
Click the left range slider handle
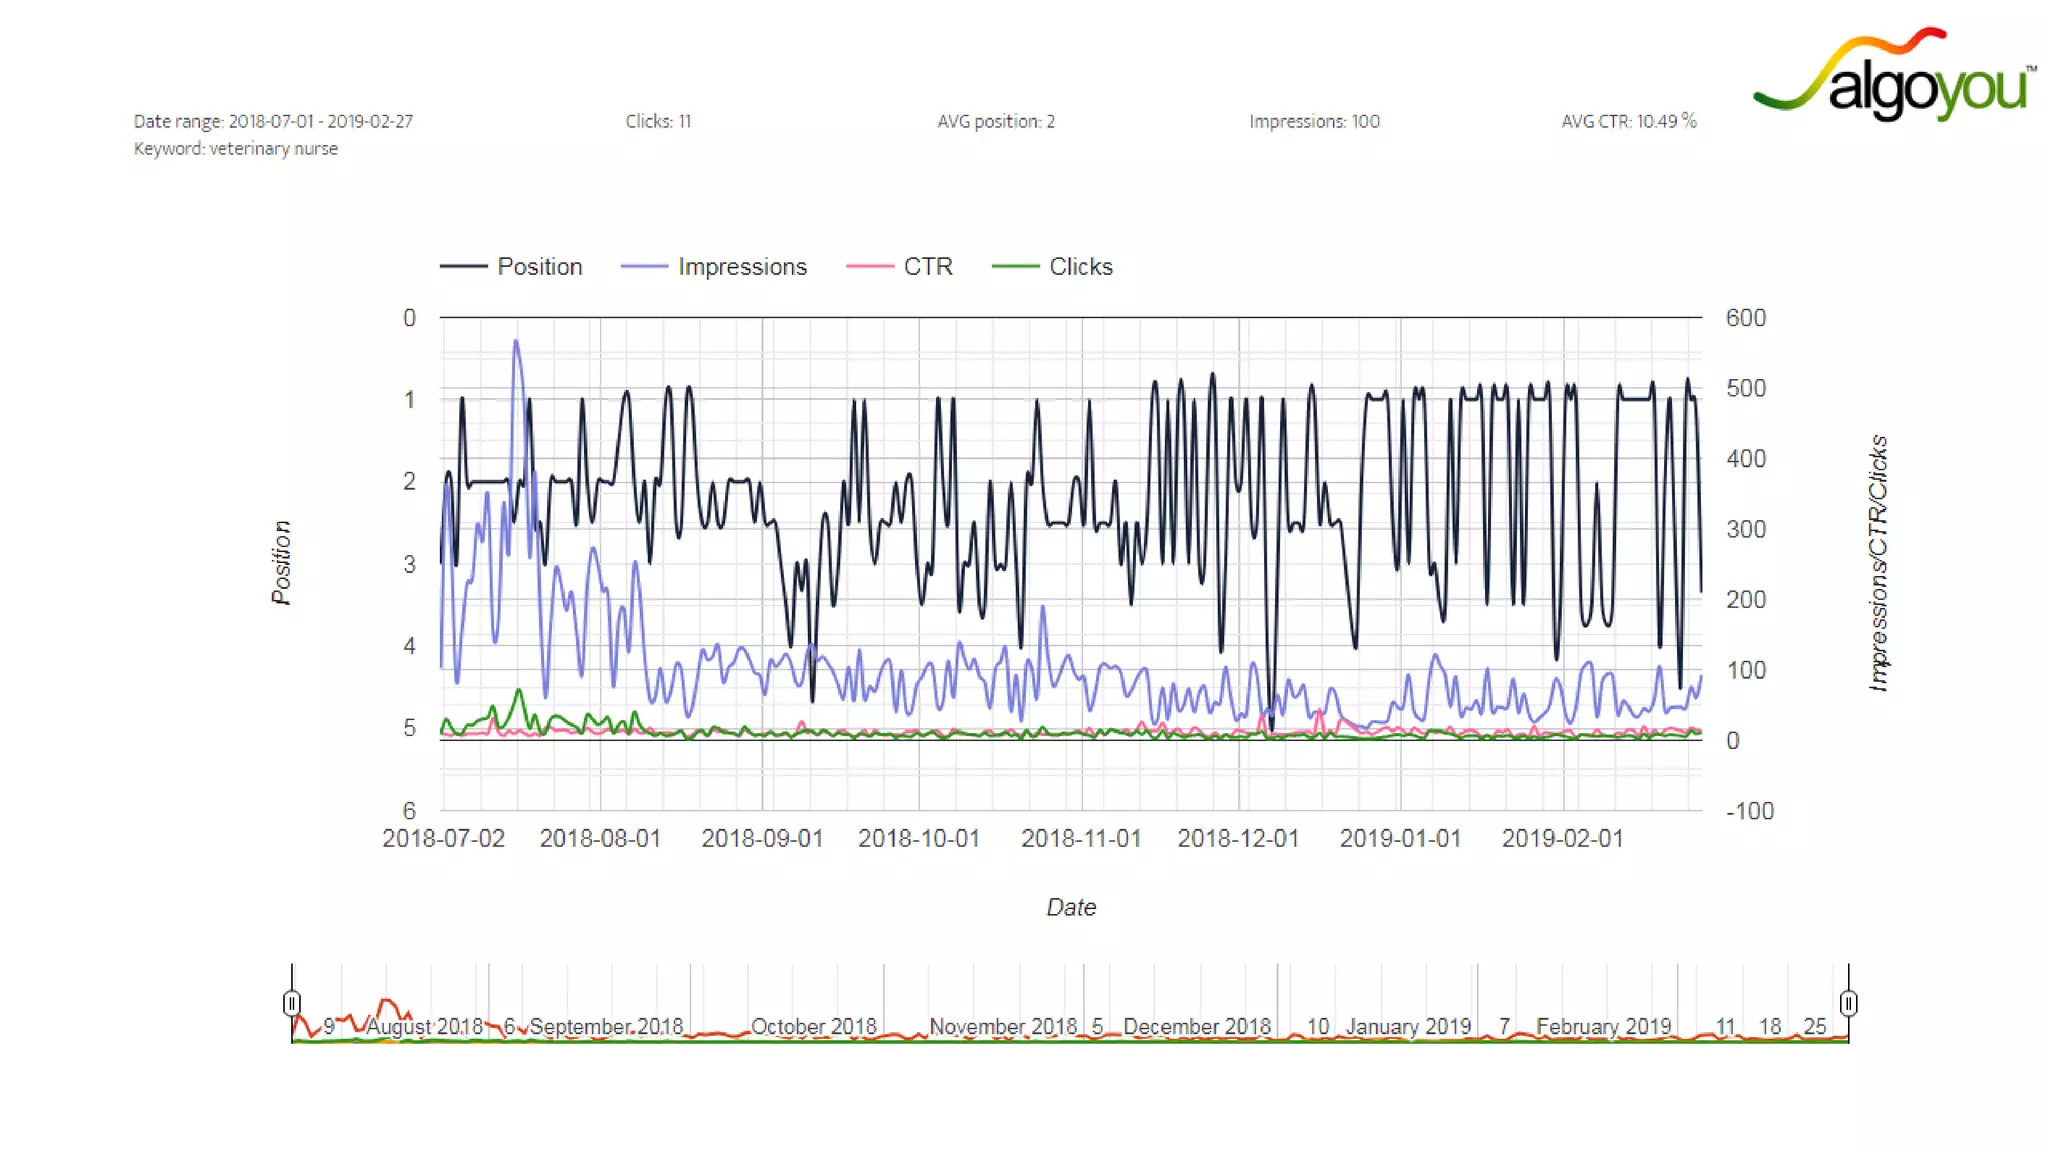291,1003
